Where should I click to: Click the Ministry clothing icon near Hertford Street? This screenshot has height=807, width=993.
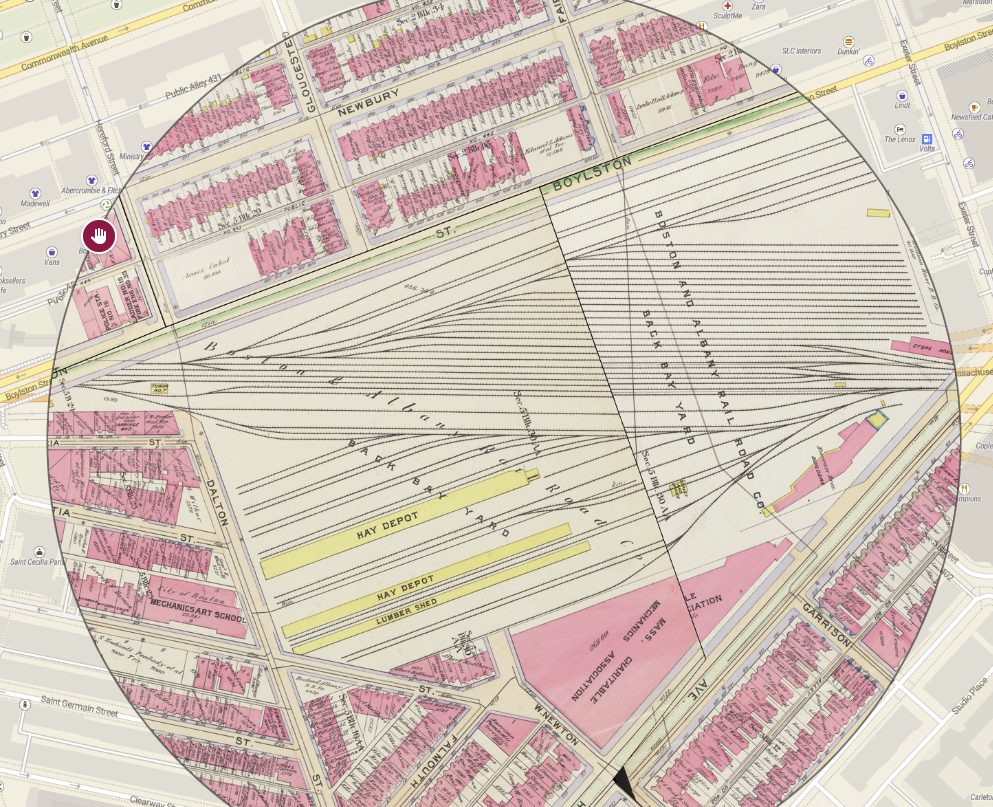(x=146, y=145)
